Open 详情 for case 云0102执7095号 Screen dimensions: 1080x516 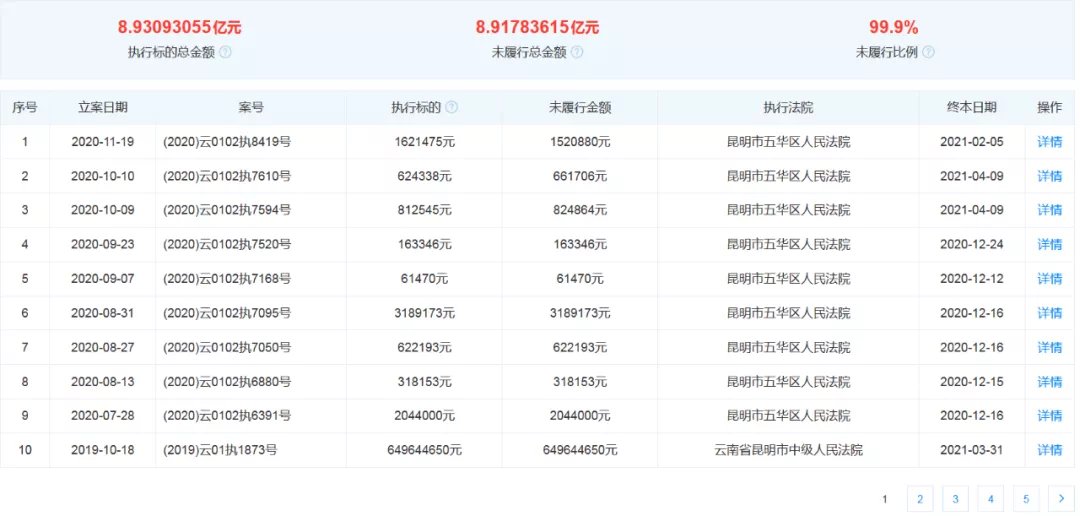(x=1050, y=313)
